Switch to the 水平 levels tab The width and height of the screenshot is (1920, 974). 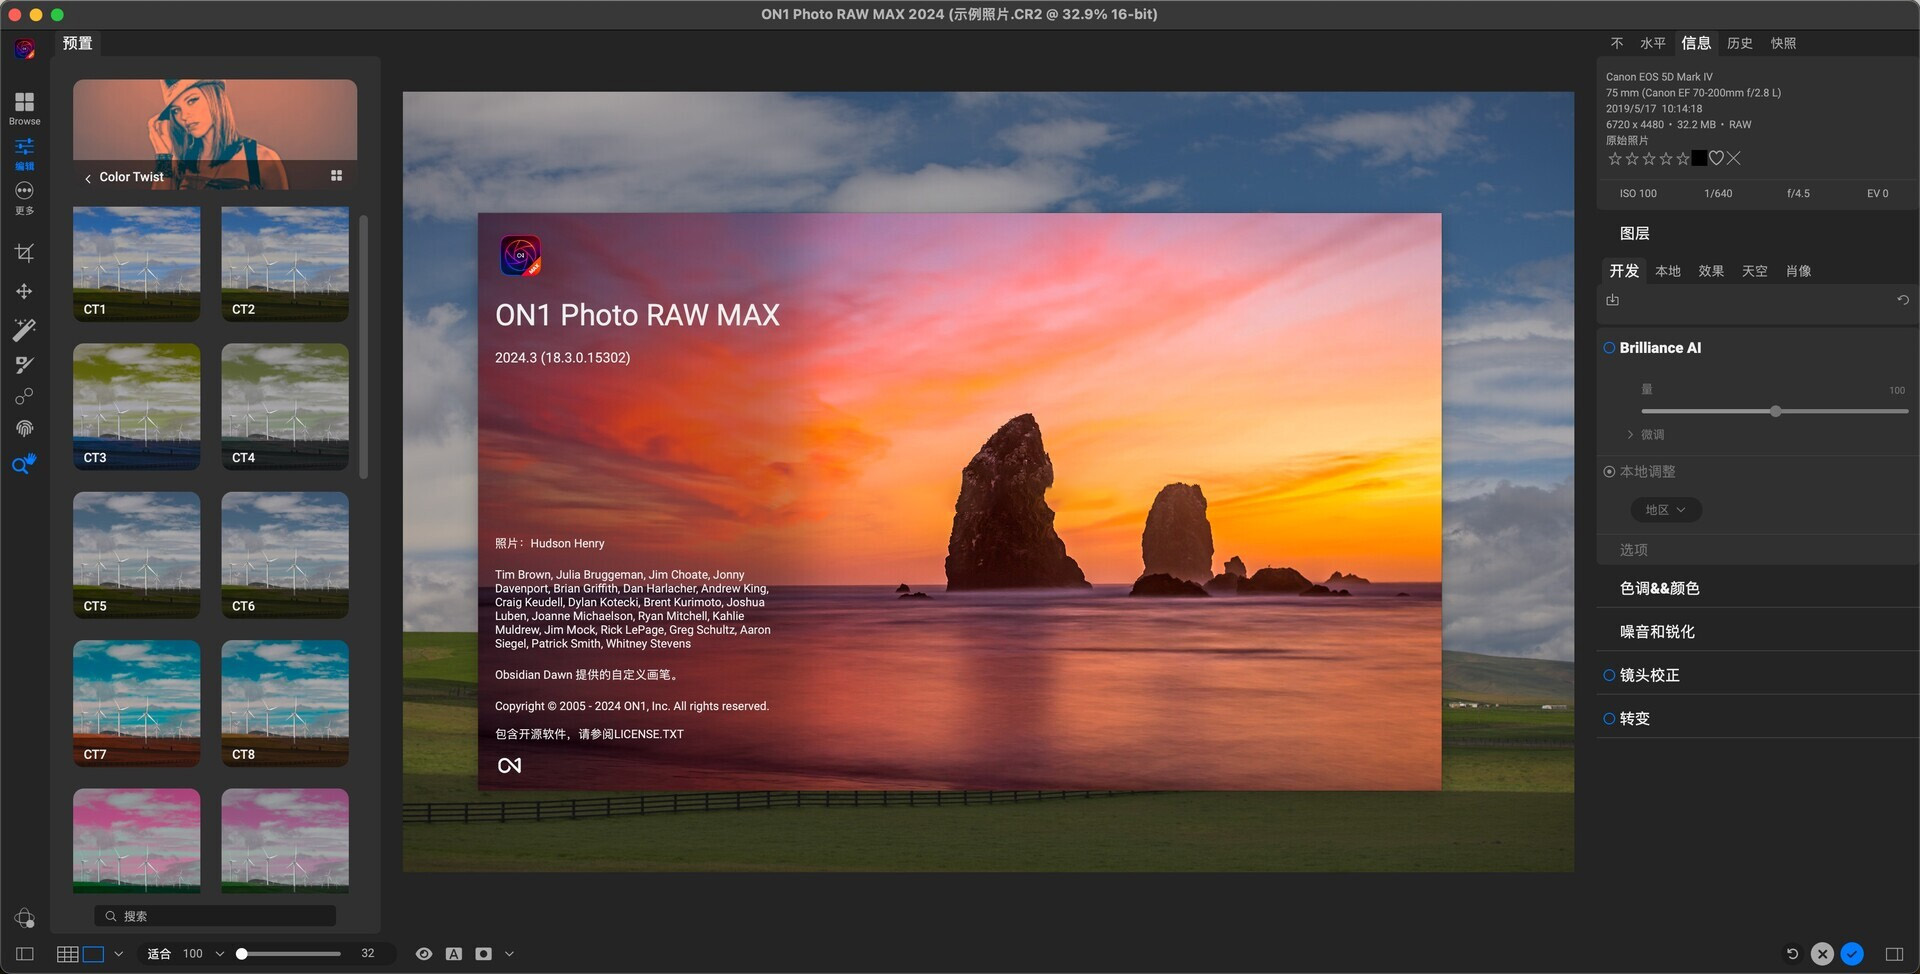(x=1653, y=43)
